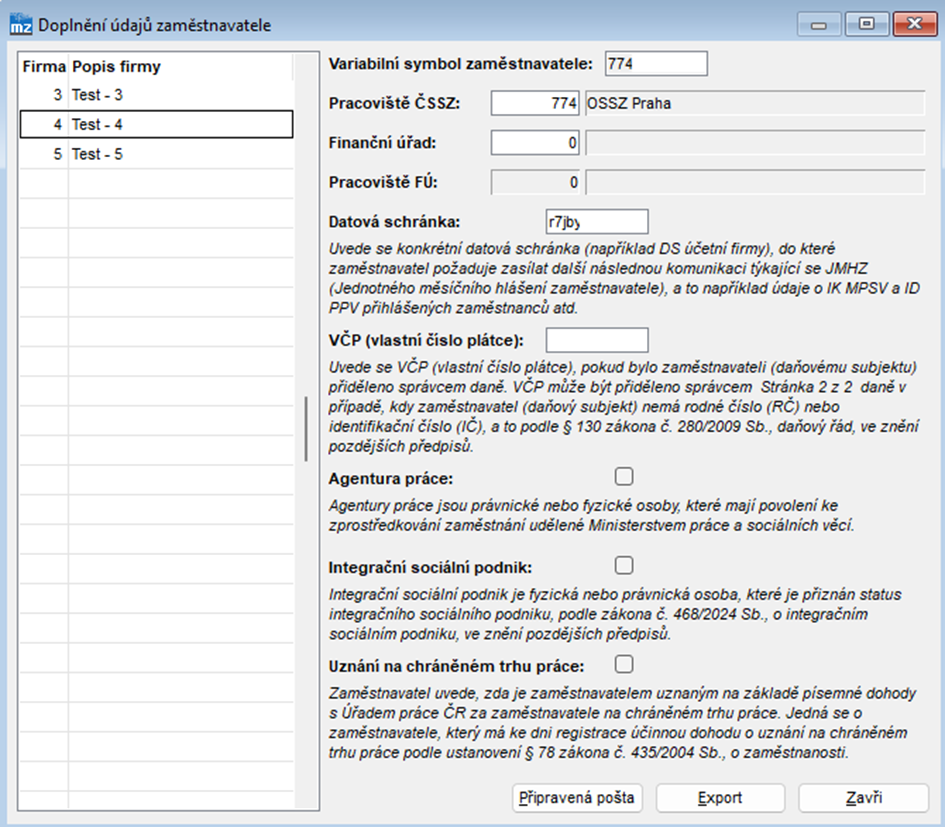
Task: Click the Export button
Action: click(x=720, y=798)
